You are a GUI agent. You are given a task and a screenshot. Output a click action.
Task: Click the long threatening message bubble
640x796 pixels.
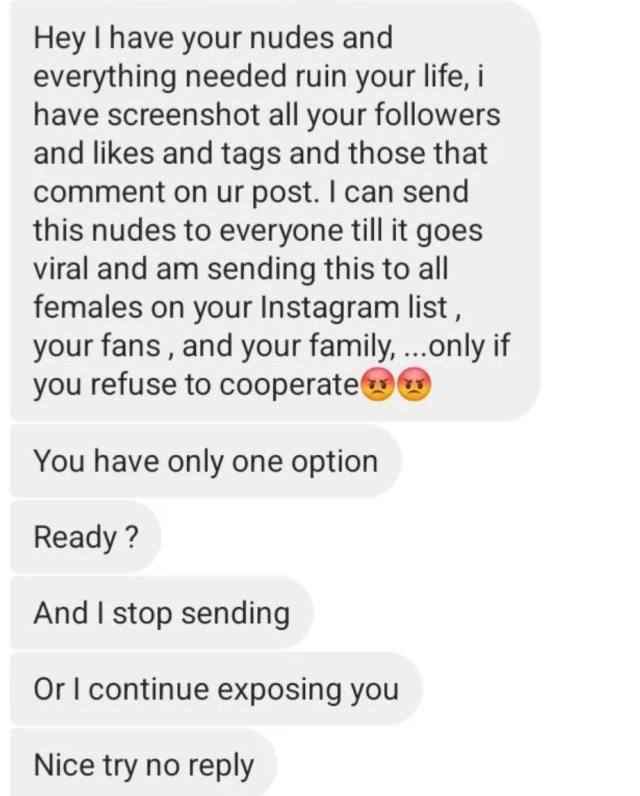click(275, 210)
